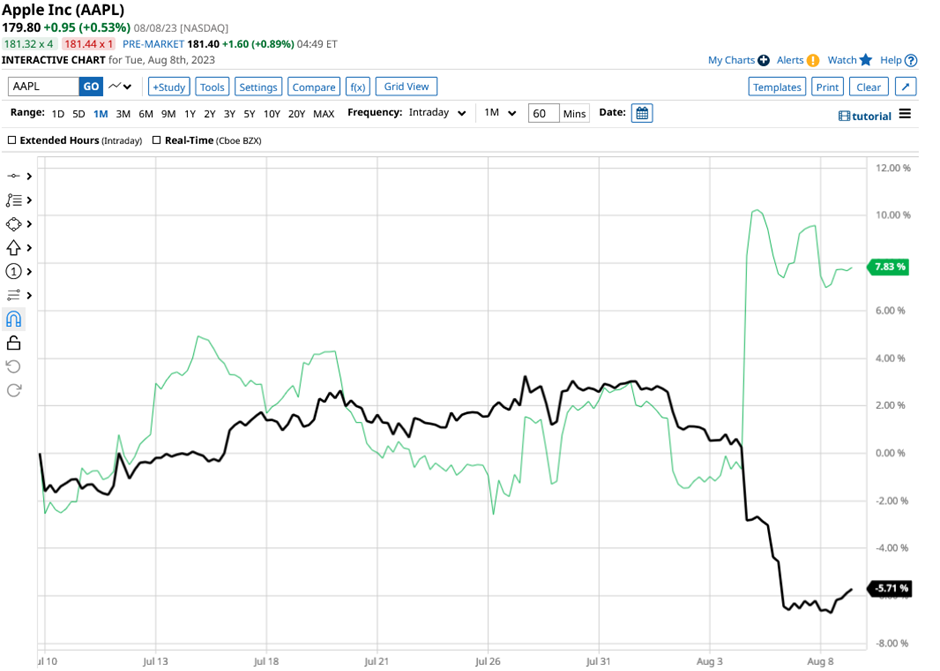This screenshot has height=671, width=940.
Task: Select the MAX range tab
Action: coord(324,114)
